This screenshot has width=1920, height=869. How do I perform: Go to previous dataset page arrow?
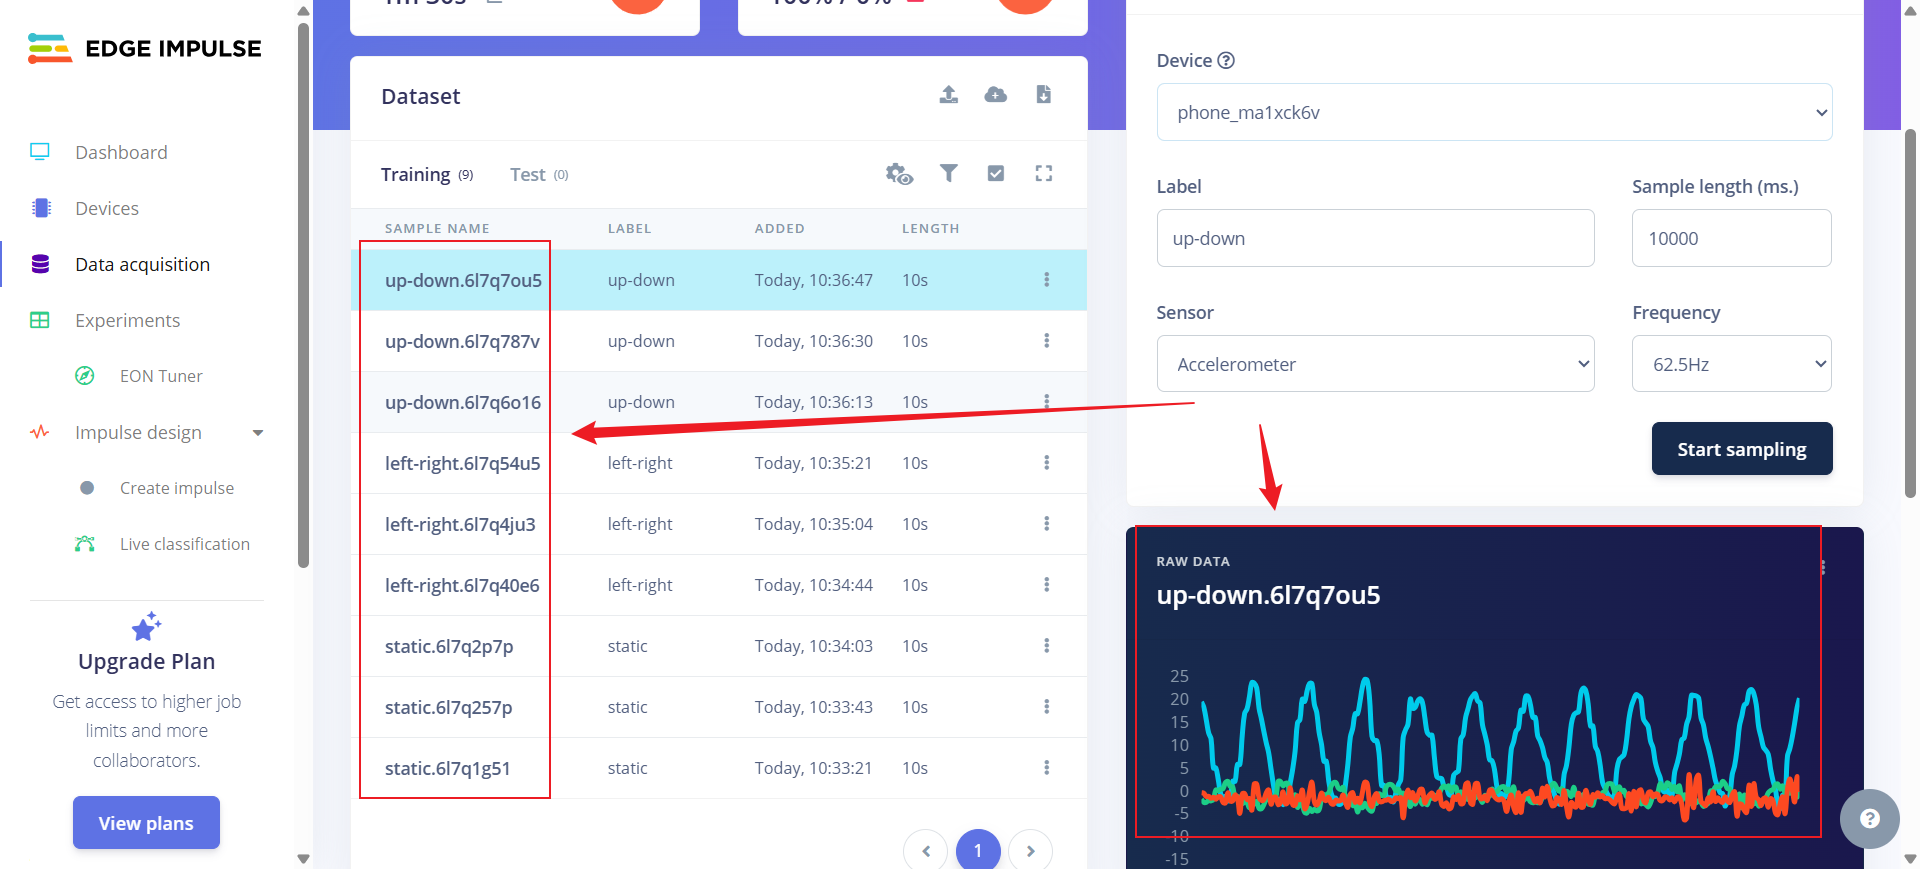926,851
